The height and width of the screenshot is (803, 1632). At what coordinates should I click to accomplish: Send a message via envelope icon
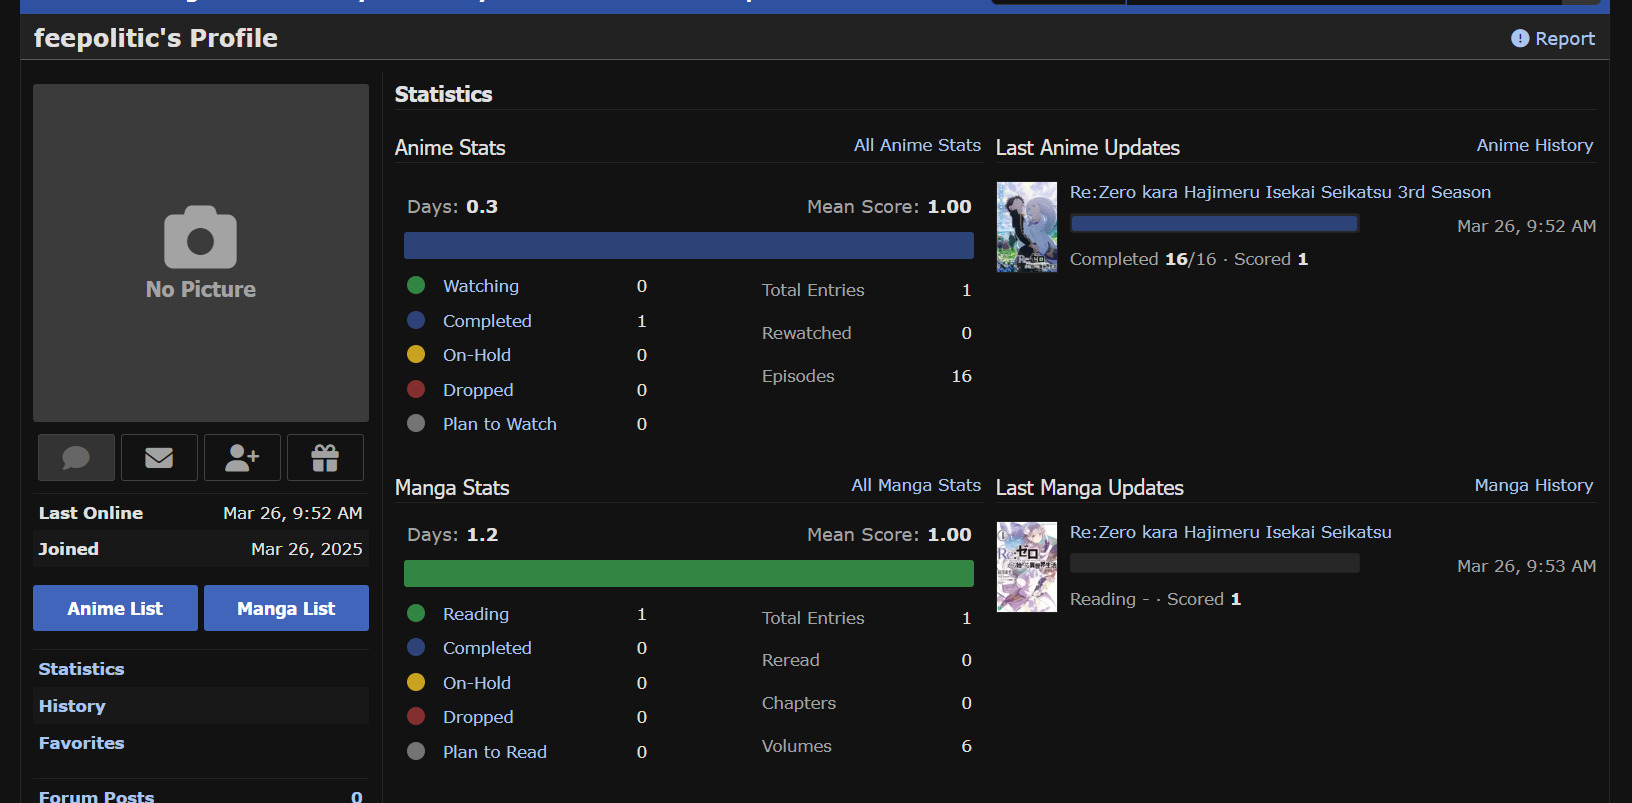(x=159, y=458)
